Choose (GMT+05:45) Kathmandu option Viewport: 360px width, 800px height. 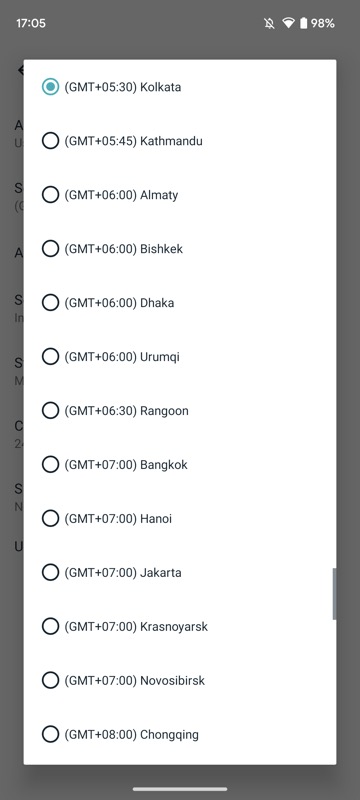tap(179, 141)
